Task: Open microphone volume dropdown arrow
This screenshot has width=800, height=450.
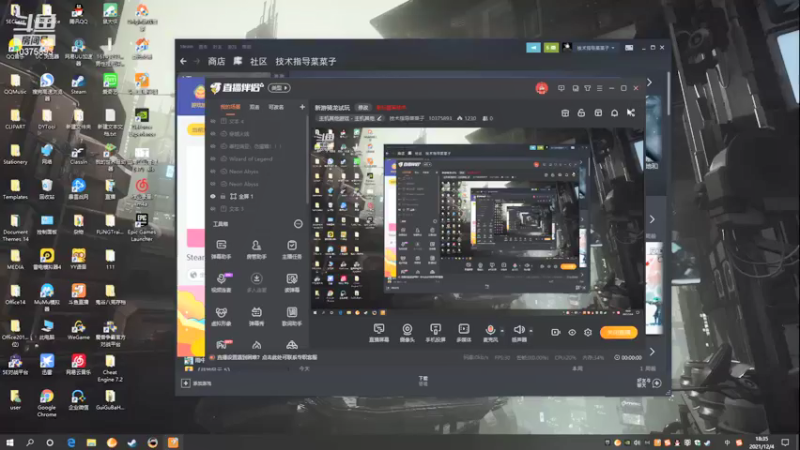Action: point(502,331)
